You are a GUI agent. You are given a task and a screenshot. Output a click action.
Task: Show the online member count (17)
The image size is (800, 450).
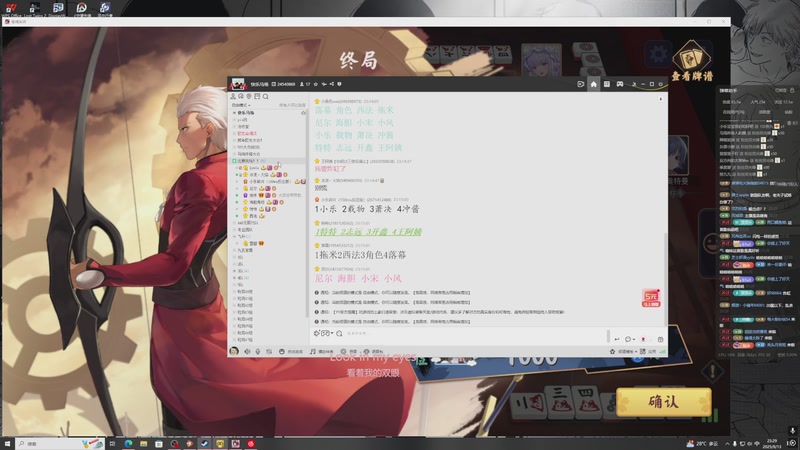305,84
